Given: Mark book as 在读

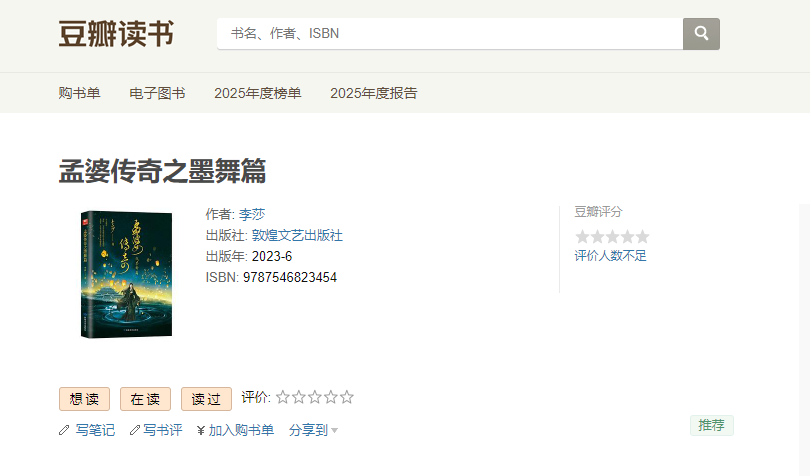Looking at the screenshot, I should (x=145, y=399).
